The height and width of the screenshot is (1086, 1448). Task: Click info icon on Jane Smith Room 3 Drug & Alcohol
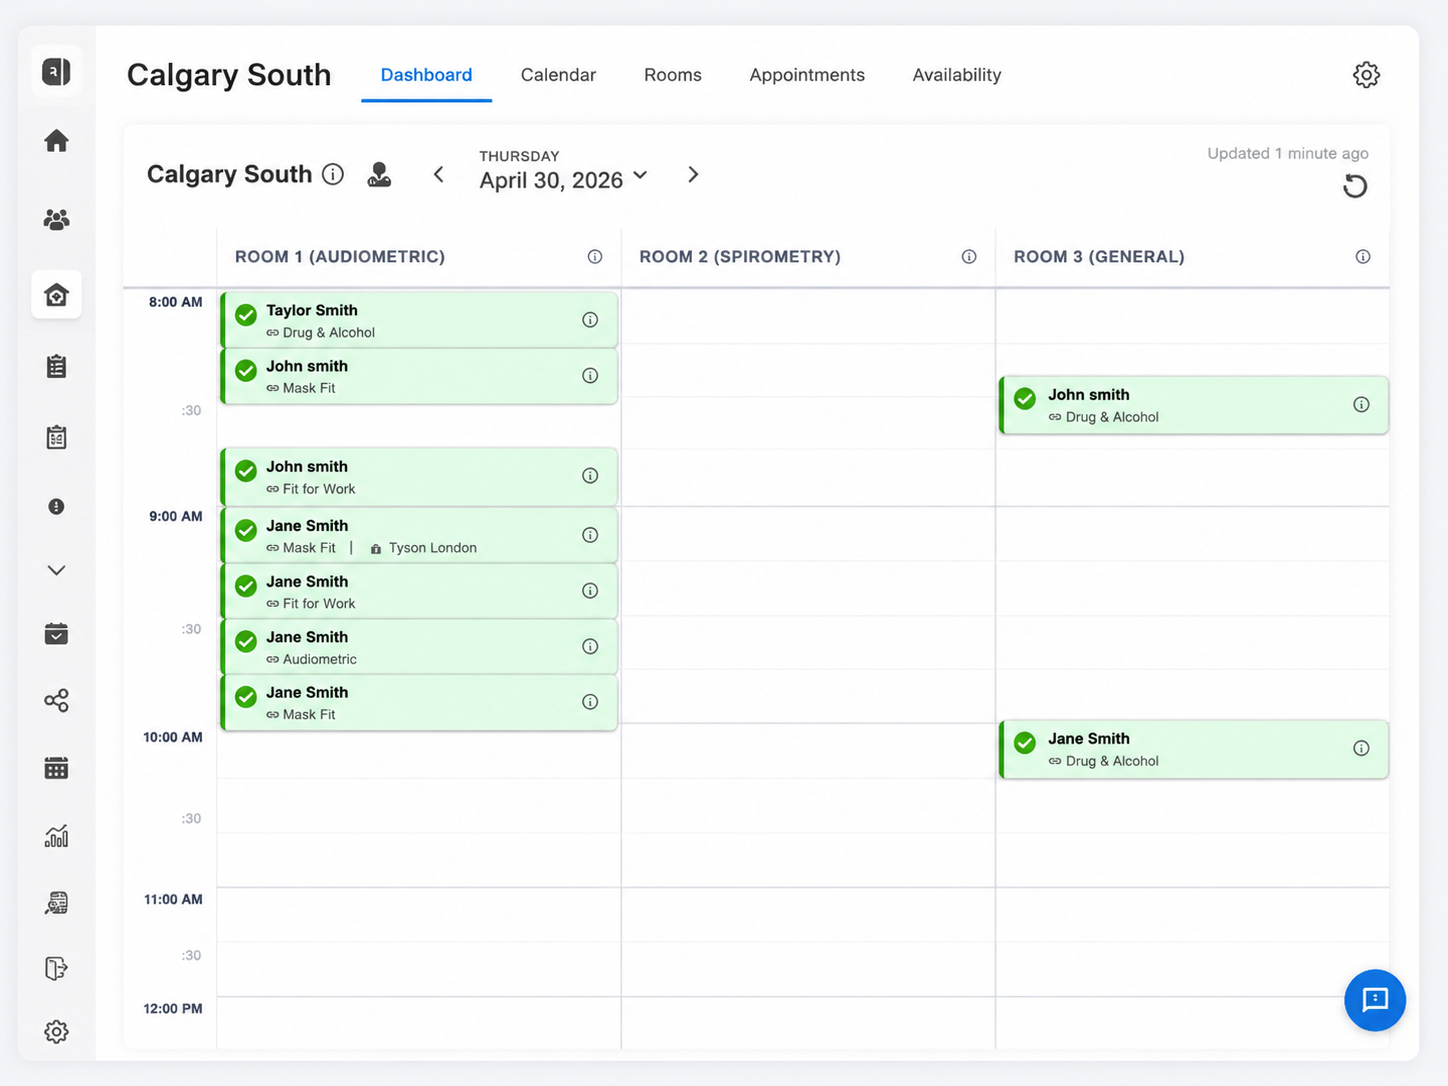click(1361, 748)
